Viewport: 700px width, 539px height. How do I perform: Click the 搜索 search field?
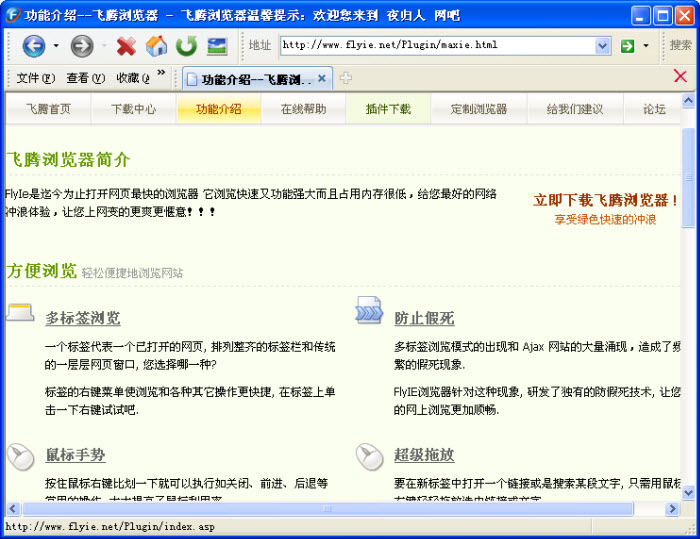coord(680,45)
